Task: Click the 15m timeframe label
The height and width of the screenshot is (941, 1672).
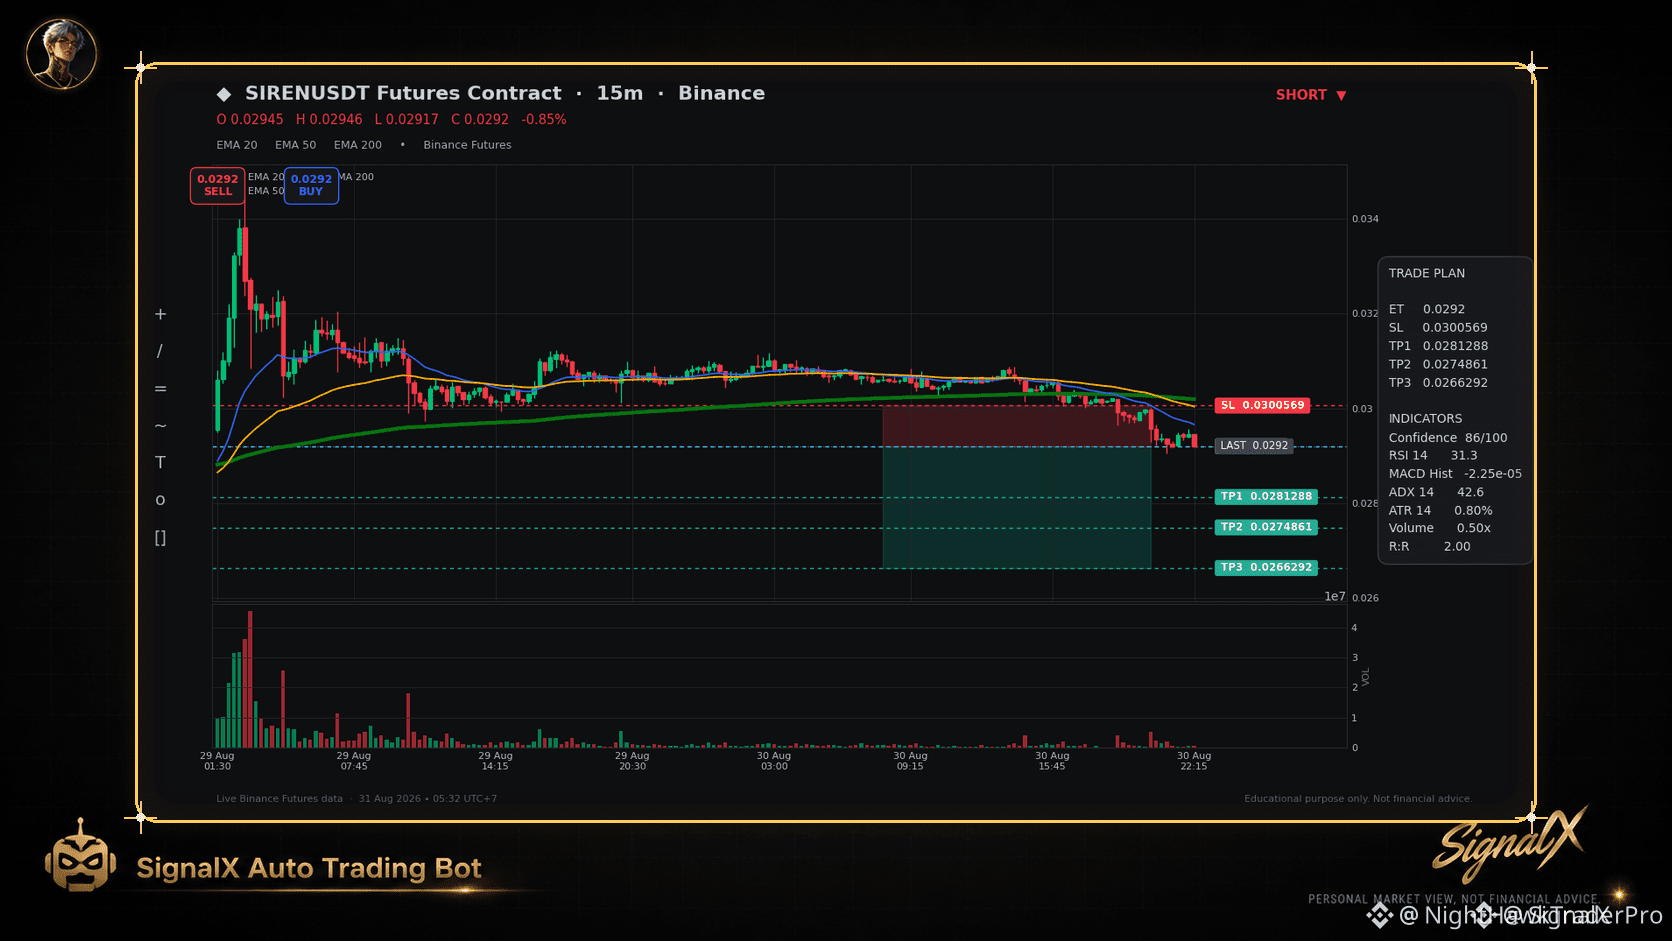Action: (620, 93)
